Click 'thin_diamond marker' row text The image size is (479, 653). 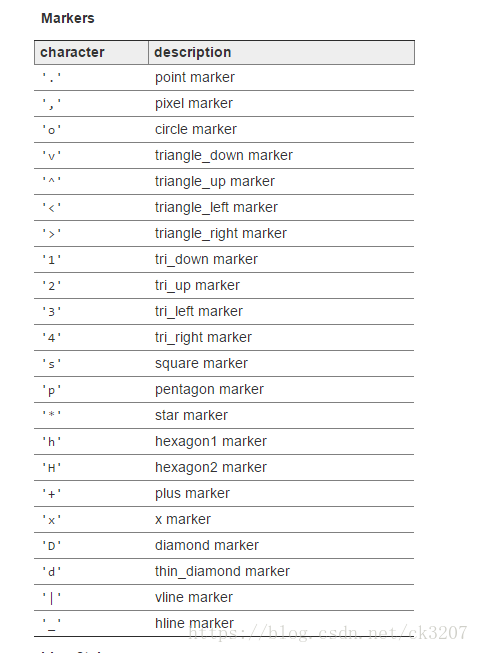tap(222, 571)
